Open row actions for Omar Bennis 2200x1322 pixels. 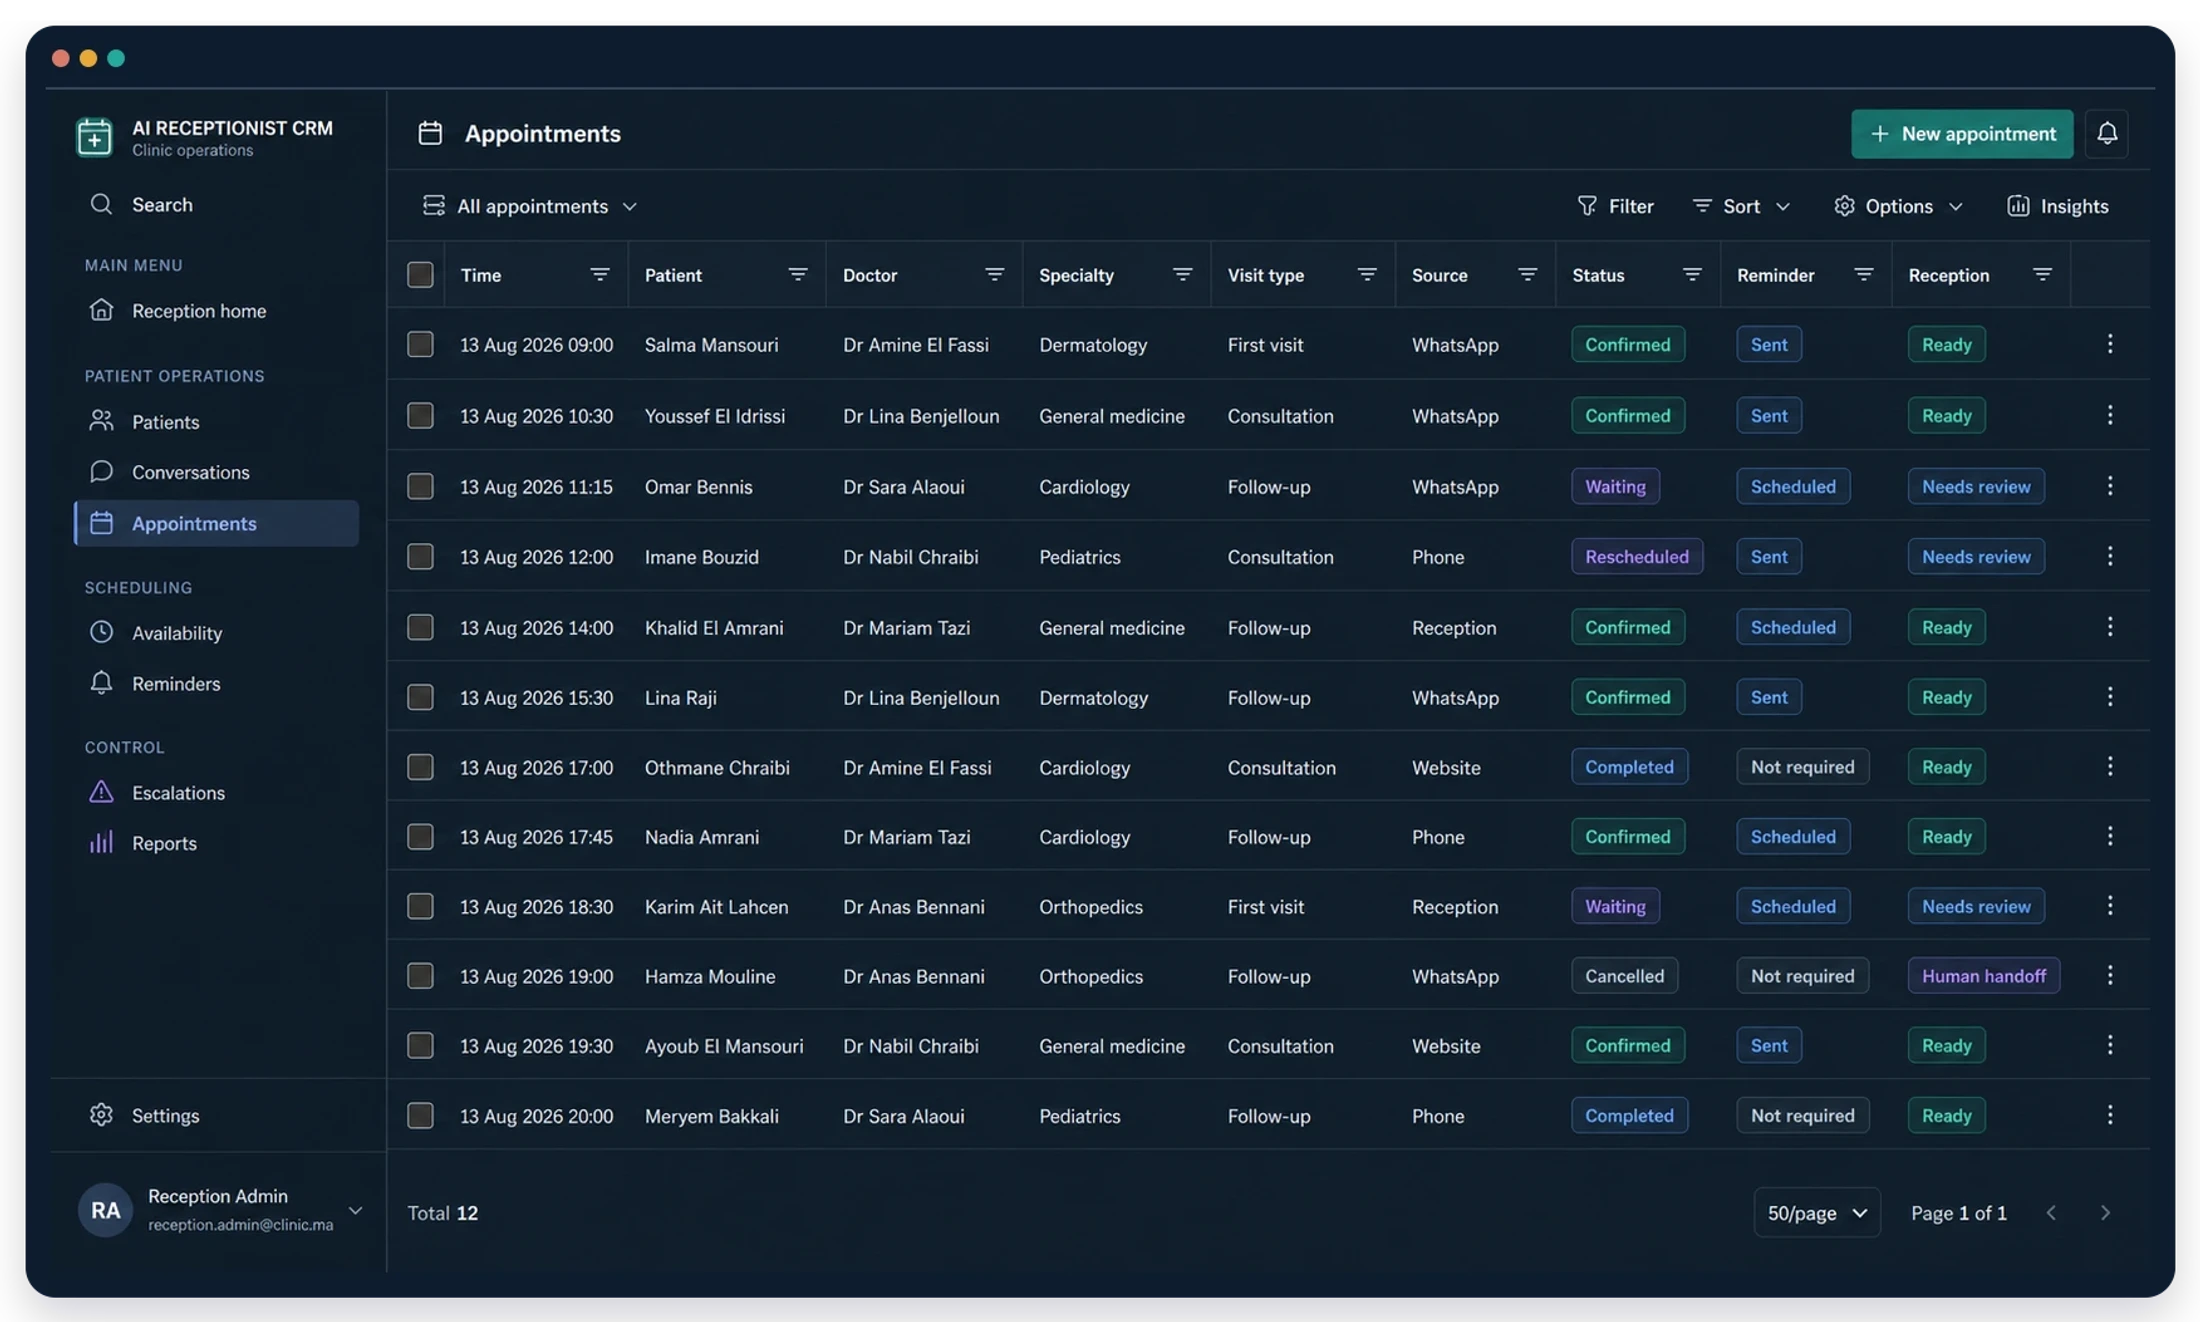(2110, 486)
